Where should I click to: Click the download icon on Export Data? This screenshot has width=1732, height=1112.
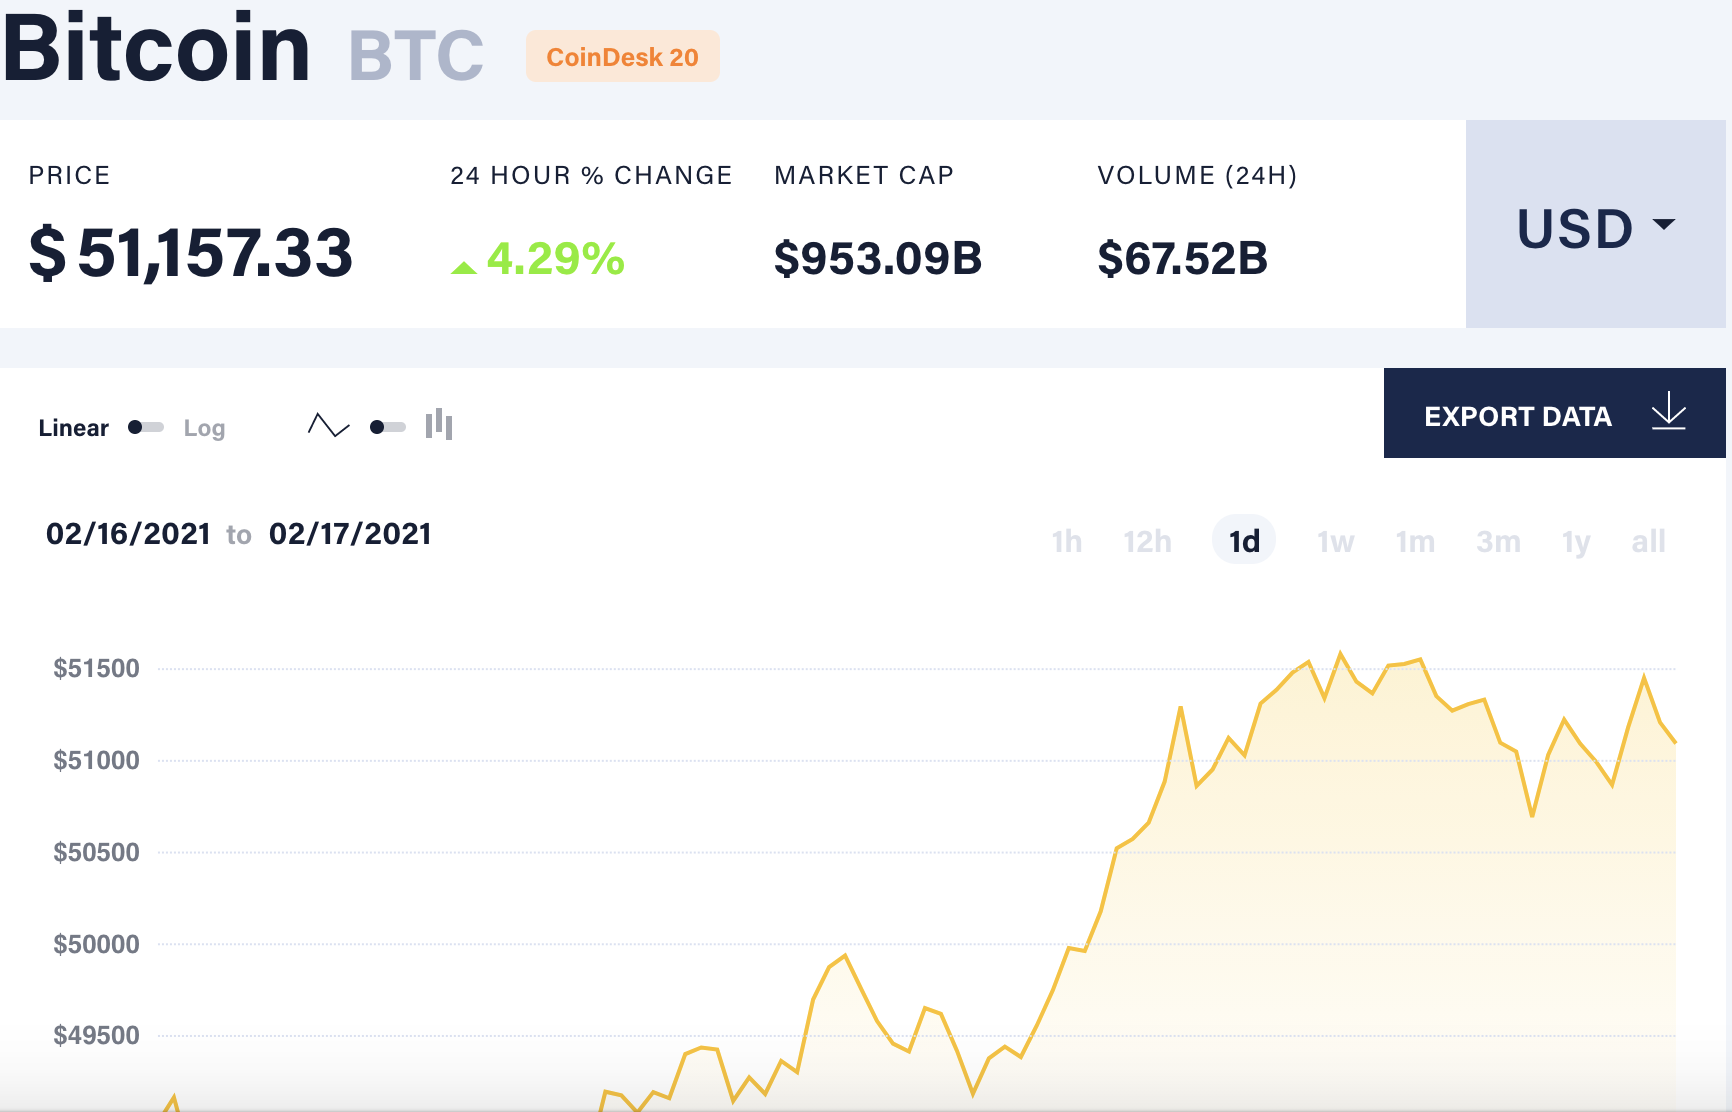[x=1668, y=414]
